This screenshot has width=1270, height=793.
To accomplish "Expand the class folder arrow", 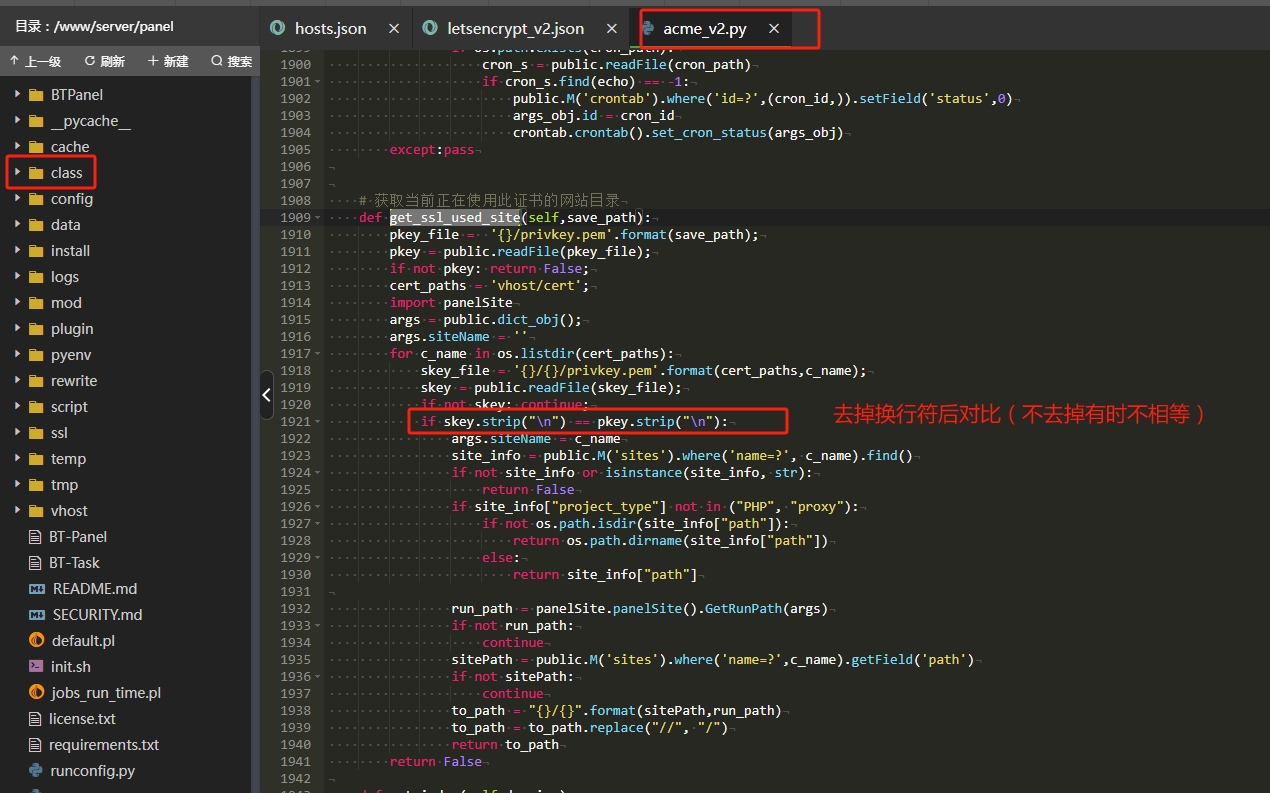I will pyautogui.click(x=17, y=173).
